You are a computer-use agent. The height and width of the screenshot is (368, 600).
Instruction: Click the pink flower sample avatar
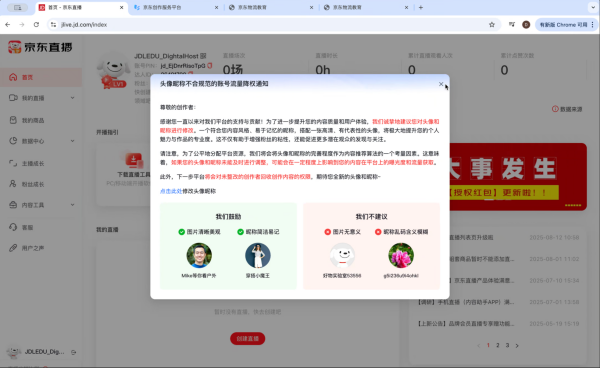(401, 256)
